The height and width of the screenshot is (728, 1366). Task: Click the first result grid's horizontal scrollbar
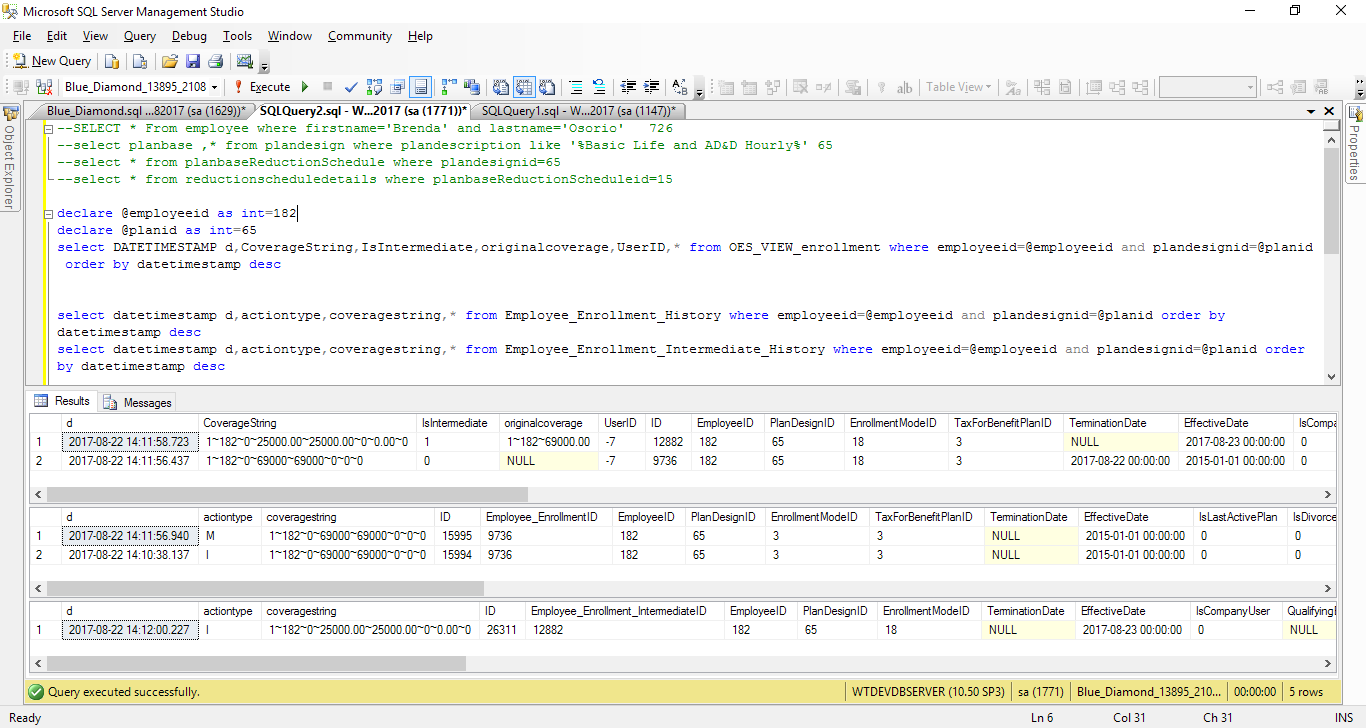point(286,494)
